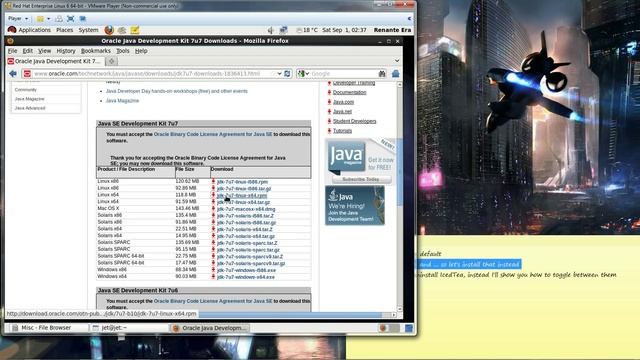The height and width of the screenshot is (360, 640).
Task: Click the Java Magazine Subscribe Today banner
Action: (360, 162)
